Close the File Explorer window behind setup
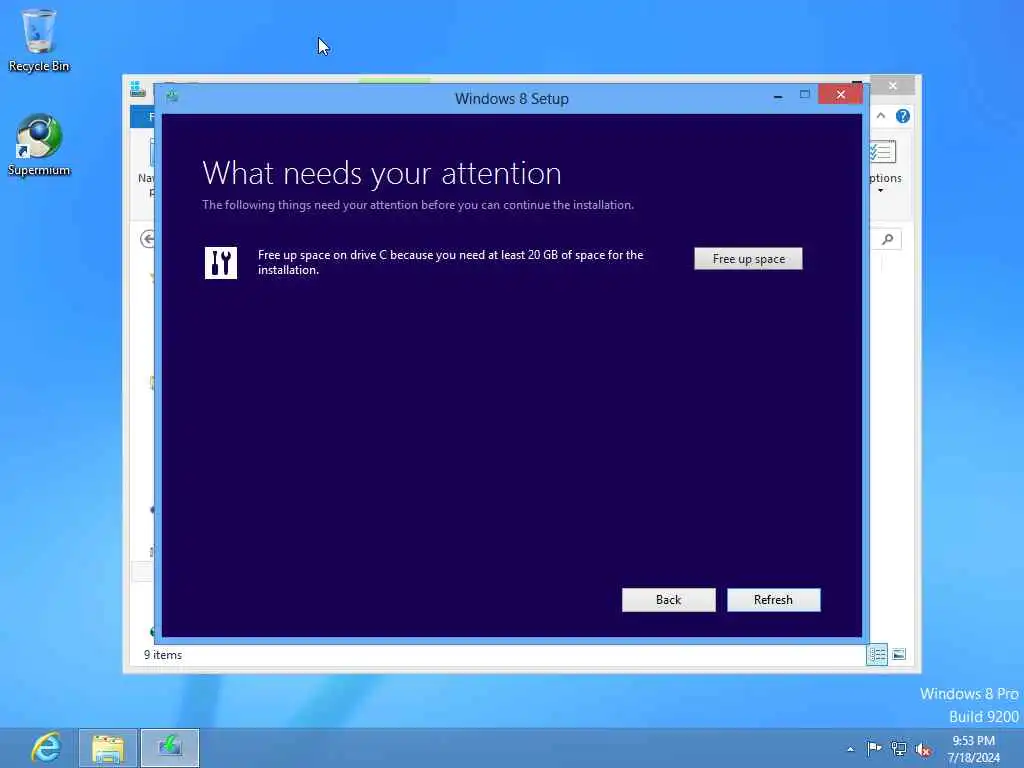 coord(893,86)
